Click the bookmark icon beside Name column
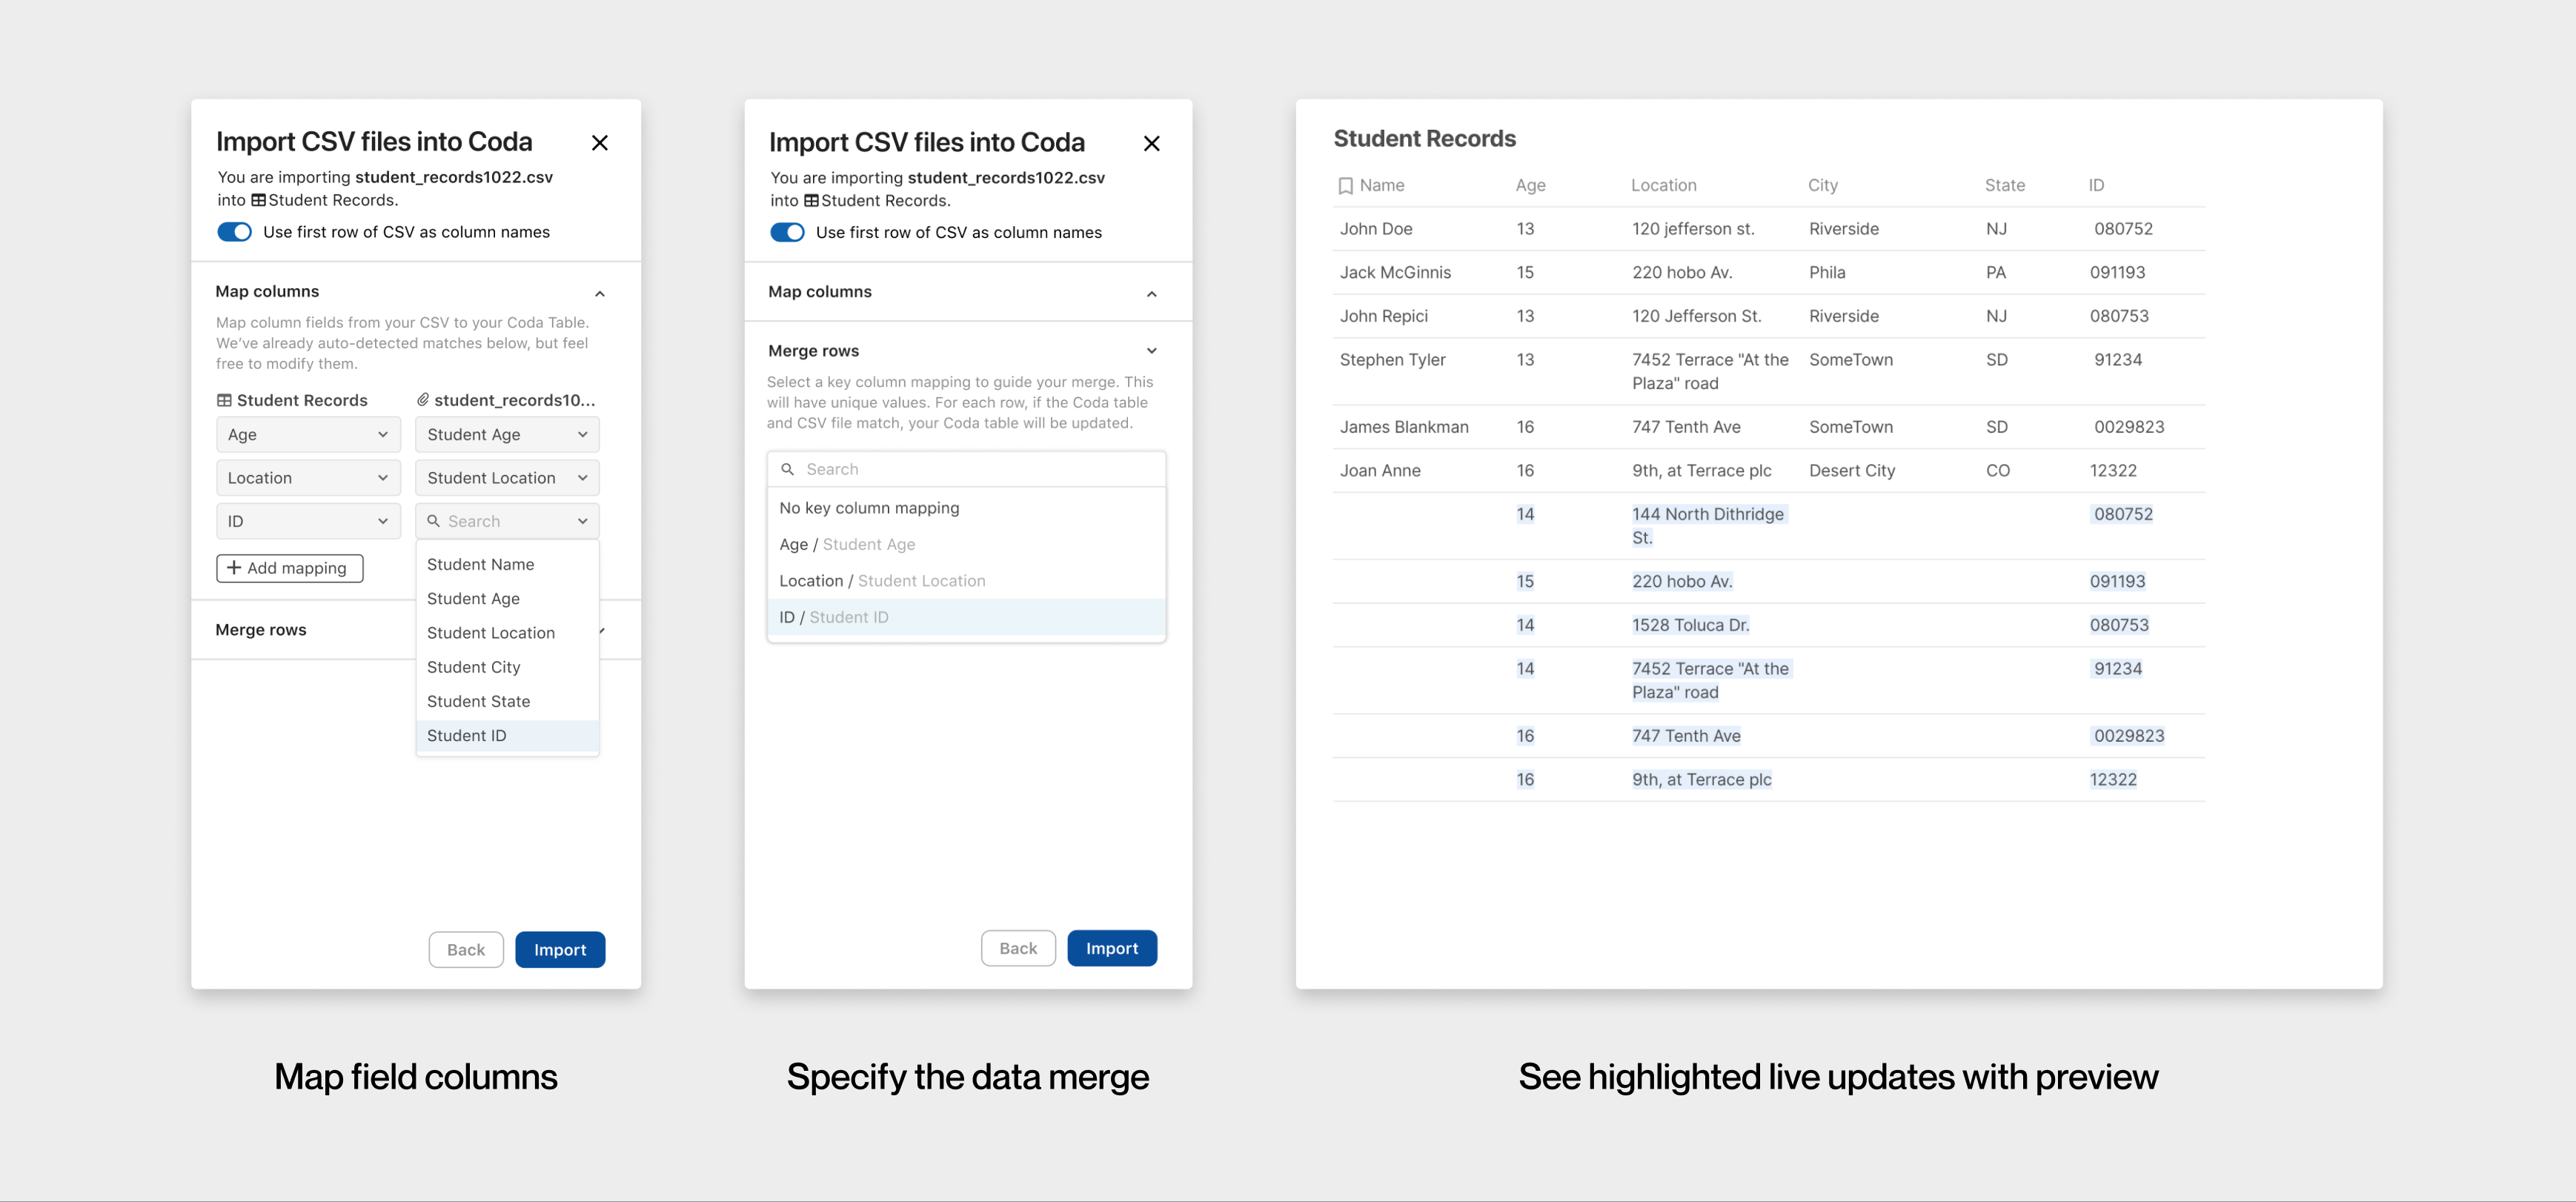Screen dimensions: 2576x1202 pyautogui.click(x=1345, y=186)
